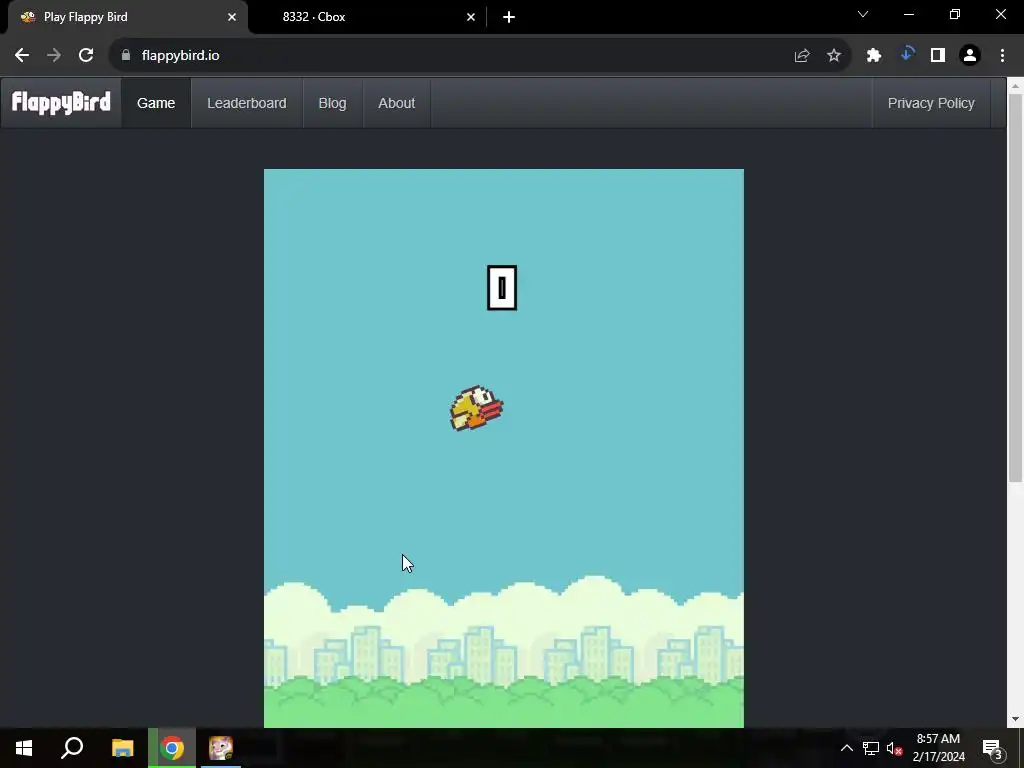This screenshot has height=768, width=1024.
Task: Click the Chrome taskbar icon
Action: 172,748
